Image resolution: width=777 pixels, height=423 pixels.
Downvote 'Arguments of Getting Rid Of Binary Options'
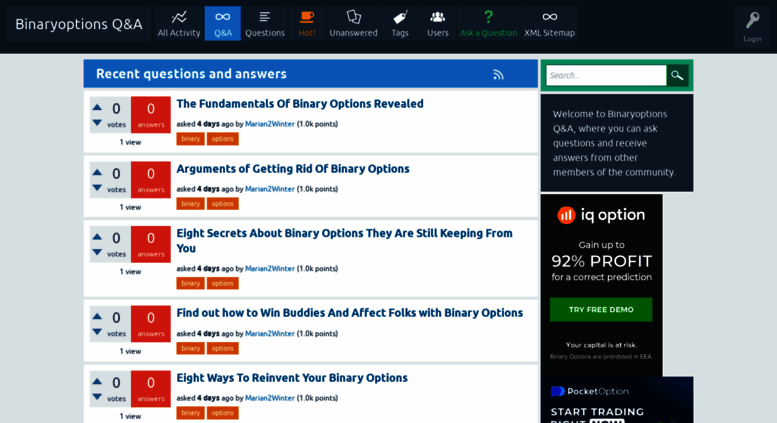coord(97,188)
